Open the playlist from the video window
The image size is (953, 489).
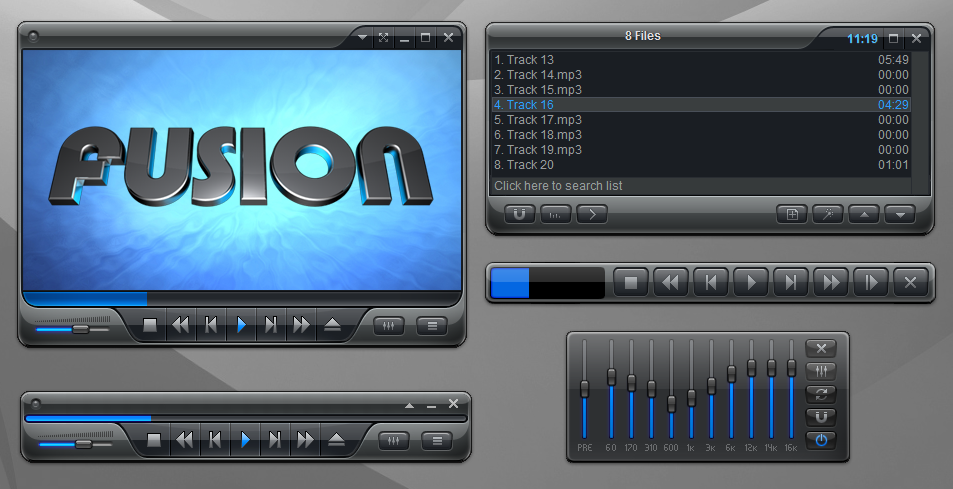(x=432, y=326)
